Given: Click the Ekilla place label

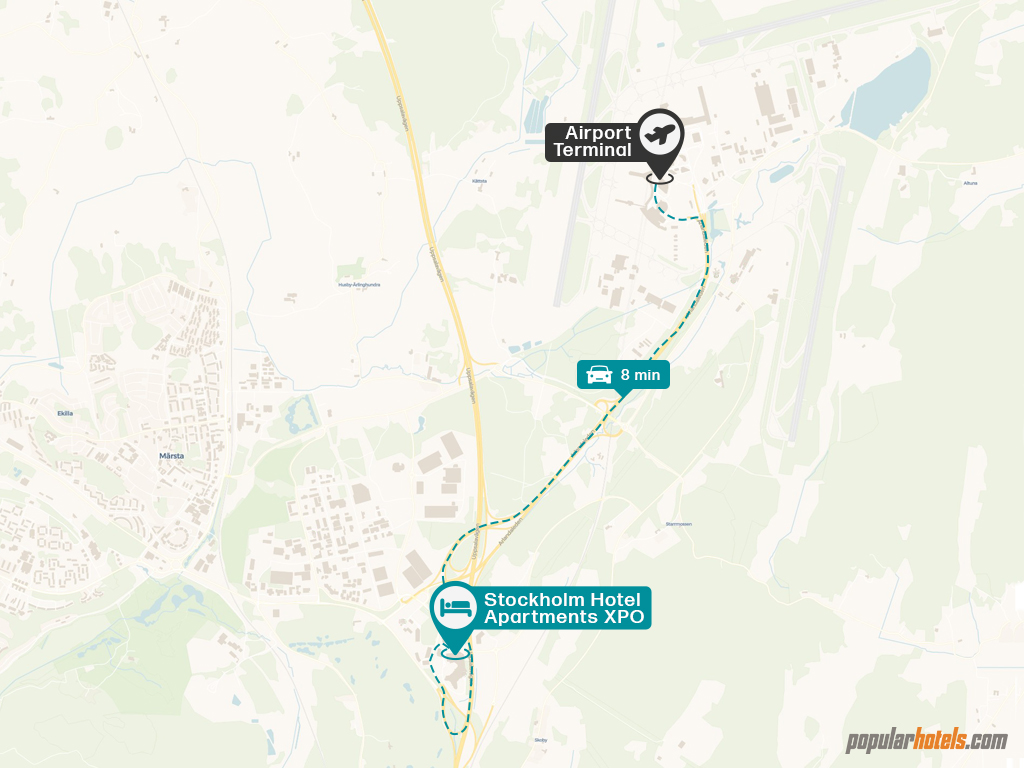Looking at the screenshot, I should [65, 413].
